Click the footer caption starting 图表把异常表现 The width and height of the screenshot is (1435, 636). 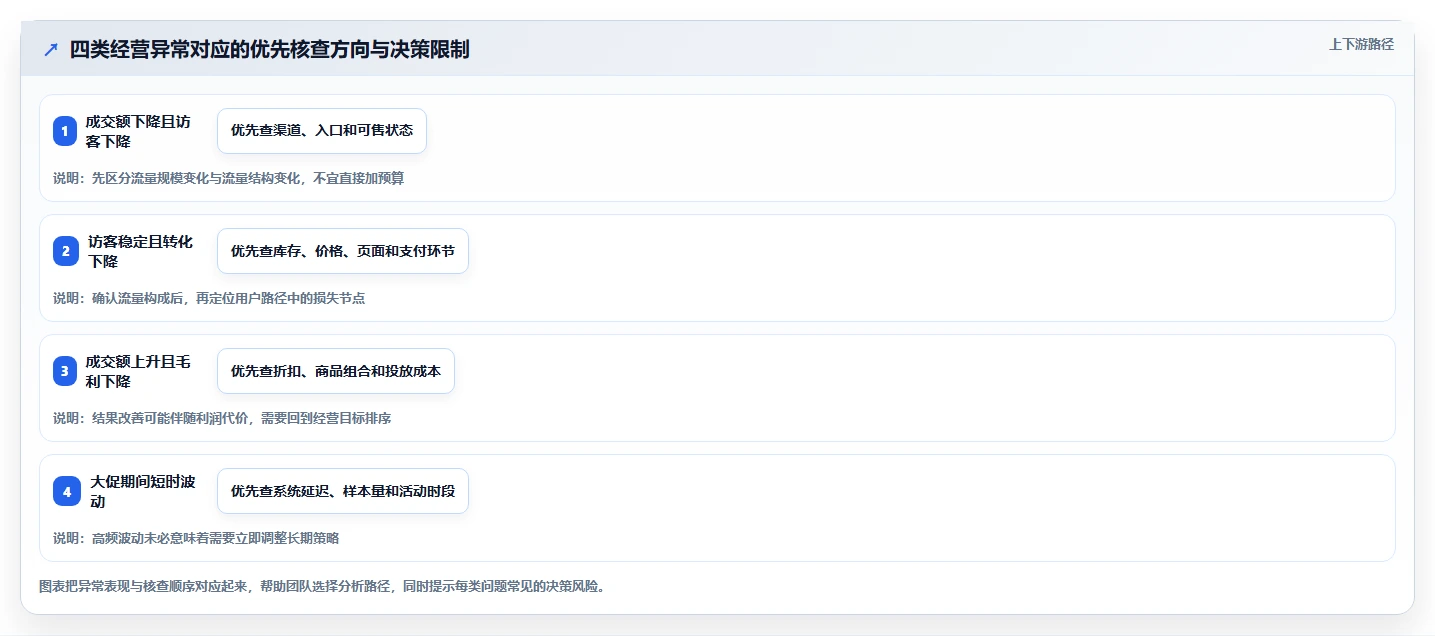click(322, 587)
